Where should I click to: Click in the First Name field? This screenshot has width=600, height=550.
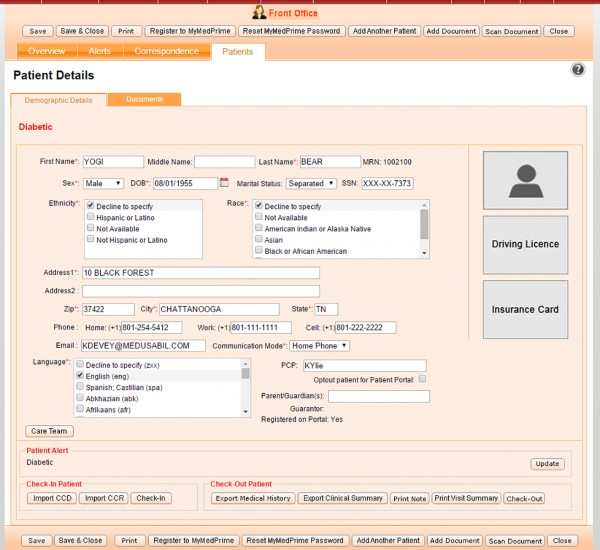(x=113, y=162)
